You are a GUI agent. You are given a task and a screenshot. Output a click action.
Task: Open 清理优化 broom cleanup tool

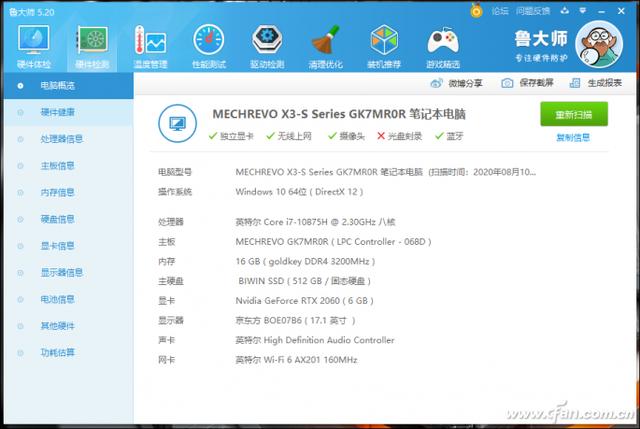(x=325, y=46)
